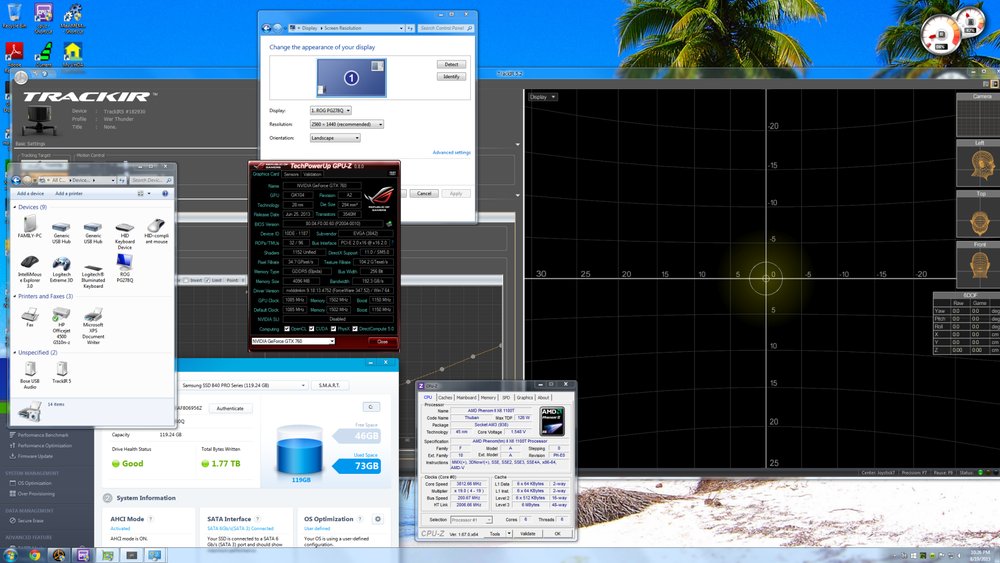
Task: Open the CPU-Z Memory tab
Action: pyautogui.click(x=489, y=397)
